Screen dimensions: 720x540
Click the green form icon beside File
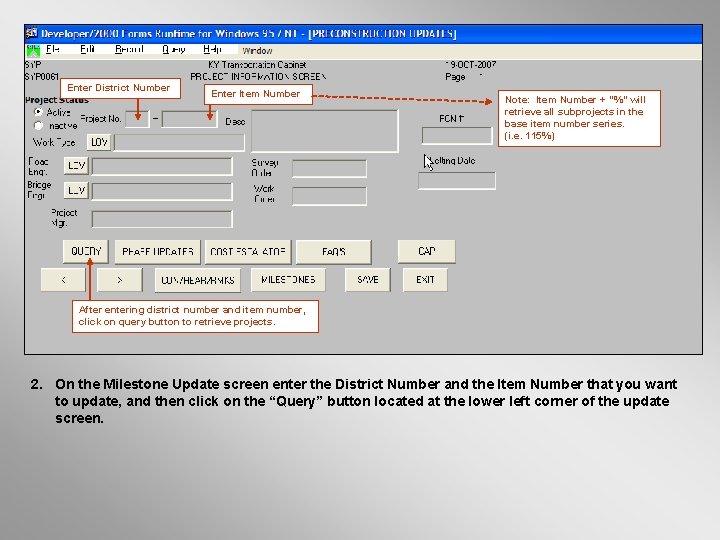tap(33, 51)
